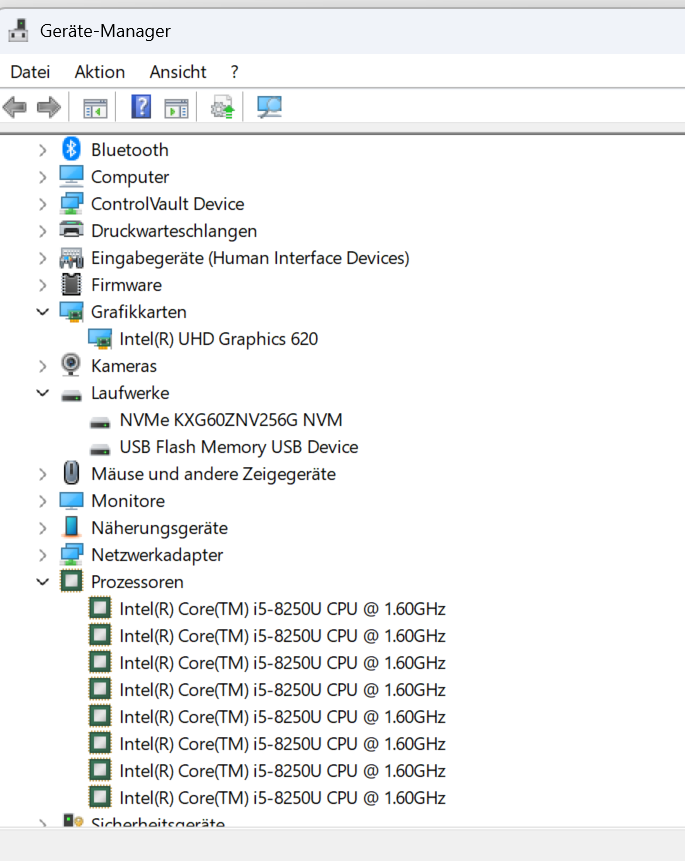
Task: Select 'Mäuse und andere Zeigegeräte' label
Action: coord(213,474)
